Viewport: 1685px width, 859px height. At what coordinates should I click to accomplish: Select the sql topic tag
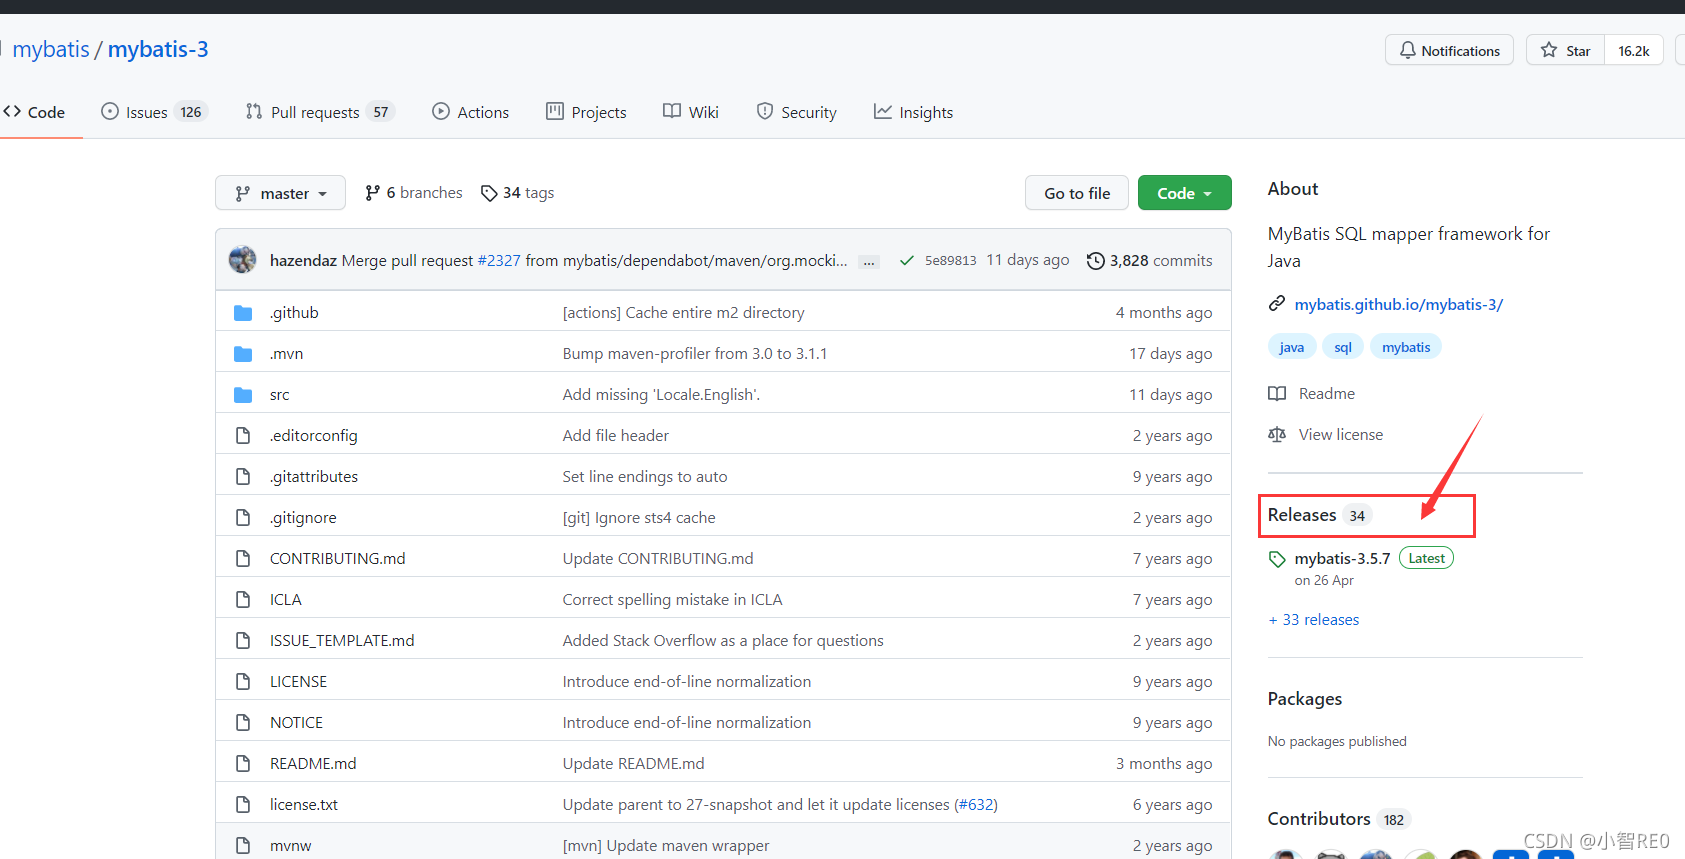pyautogui.click(x=1343, y=347)
